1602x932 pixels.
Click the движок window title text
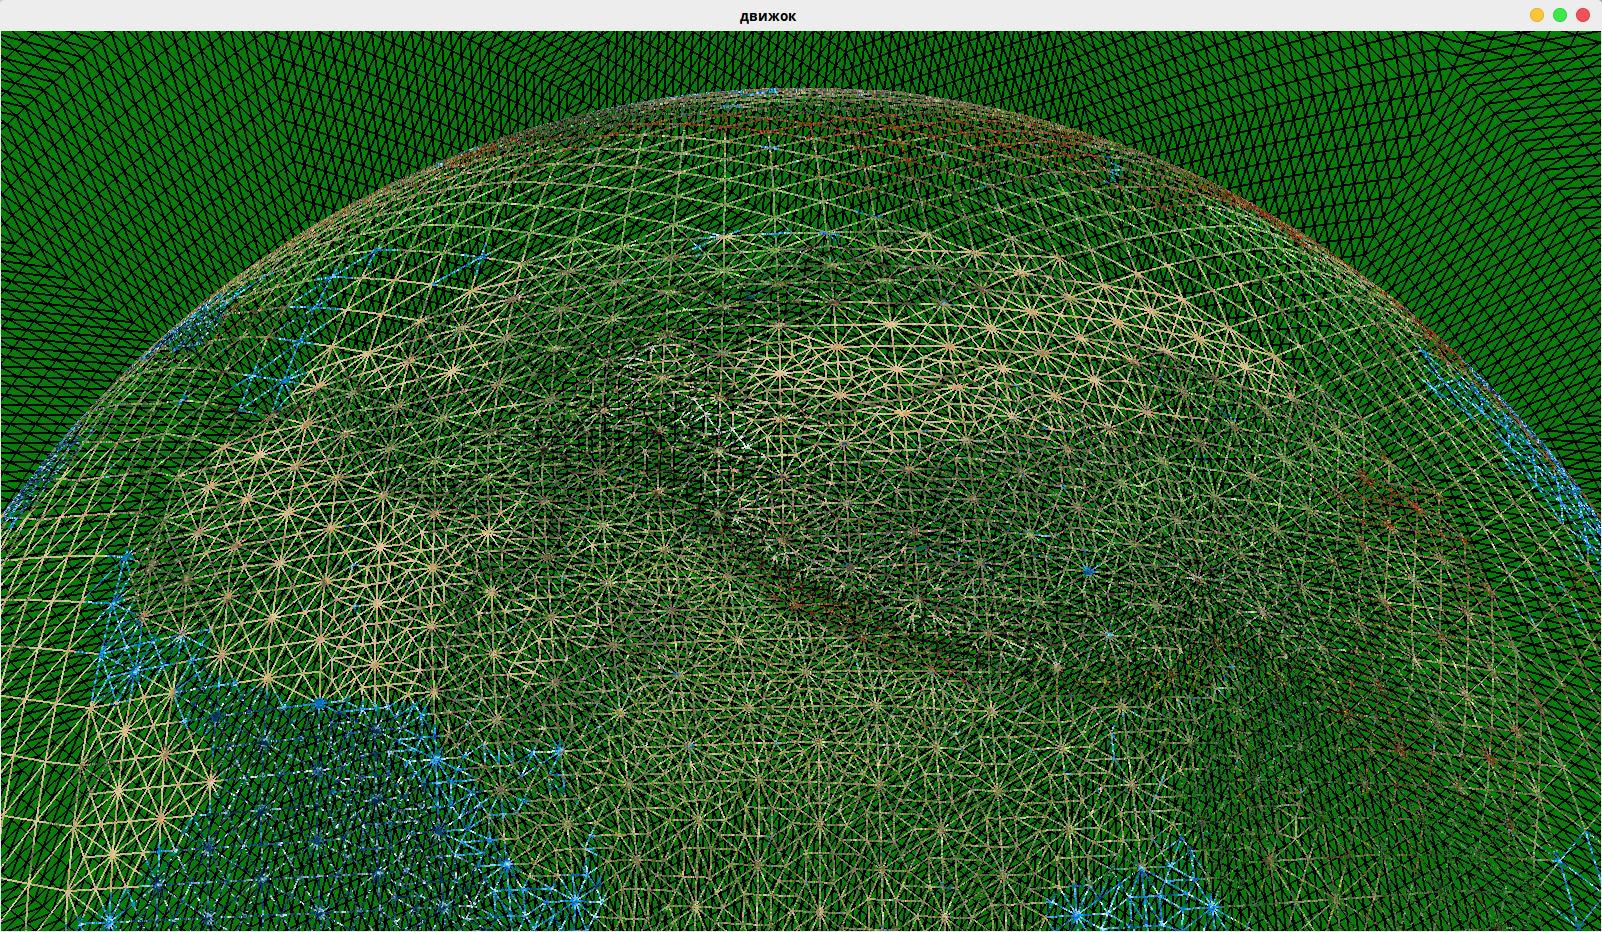(x=768, y=16)
